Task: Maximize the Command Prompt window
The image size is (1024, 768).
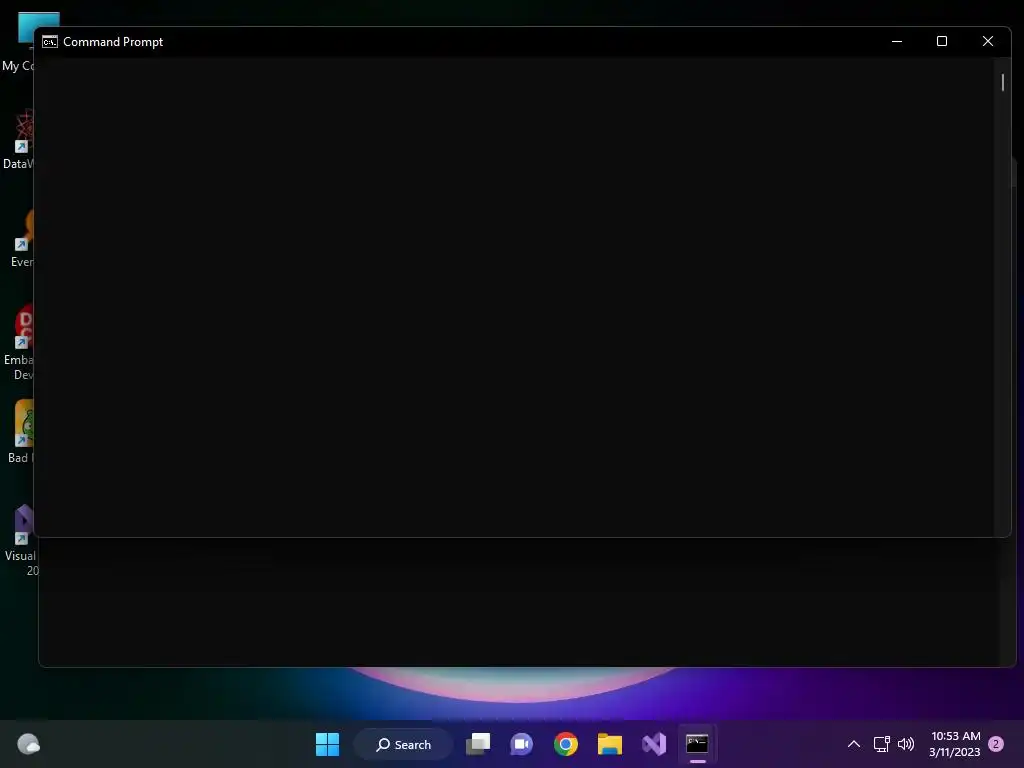Action: (x=942, y=41)
